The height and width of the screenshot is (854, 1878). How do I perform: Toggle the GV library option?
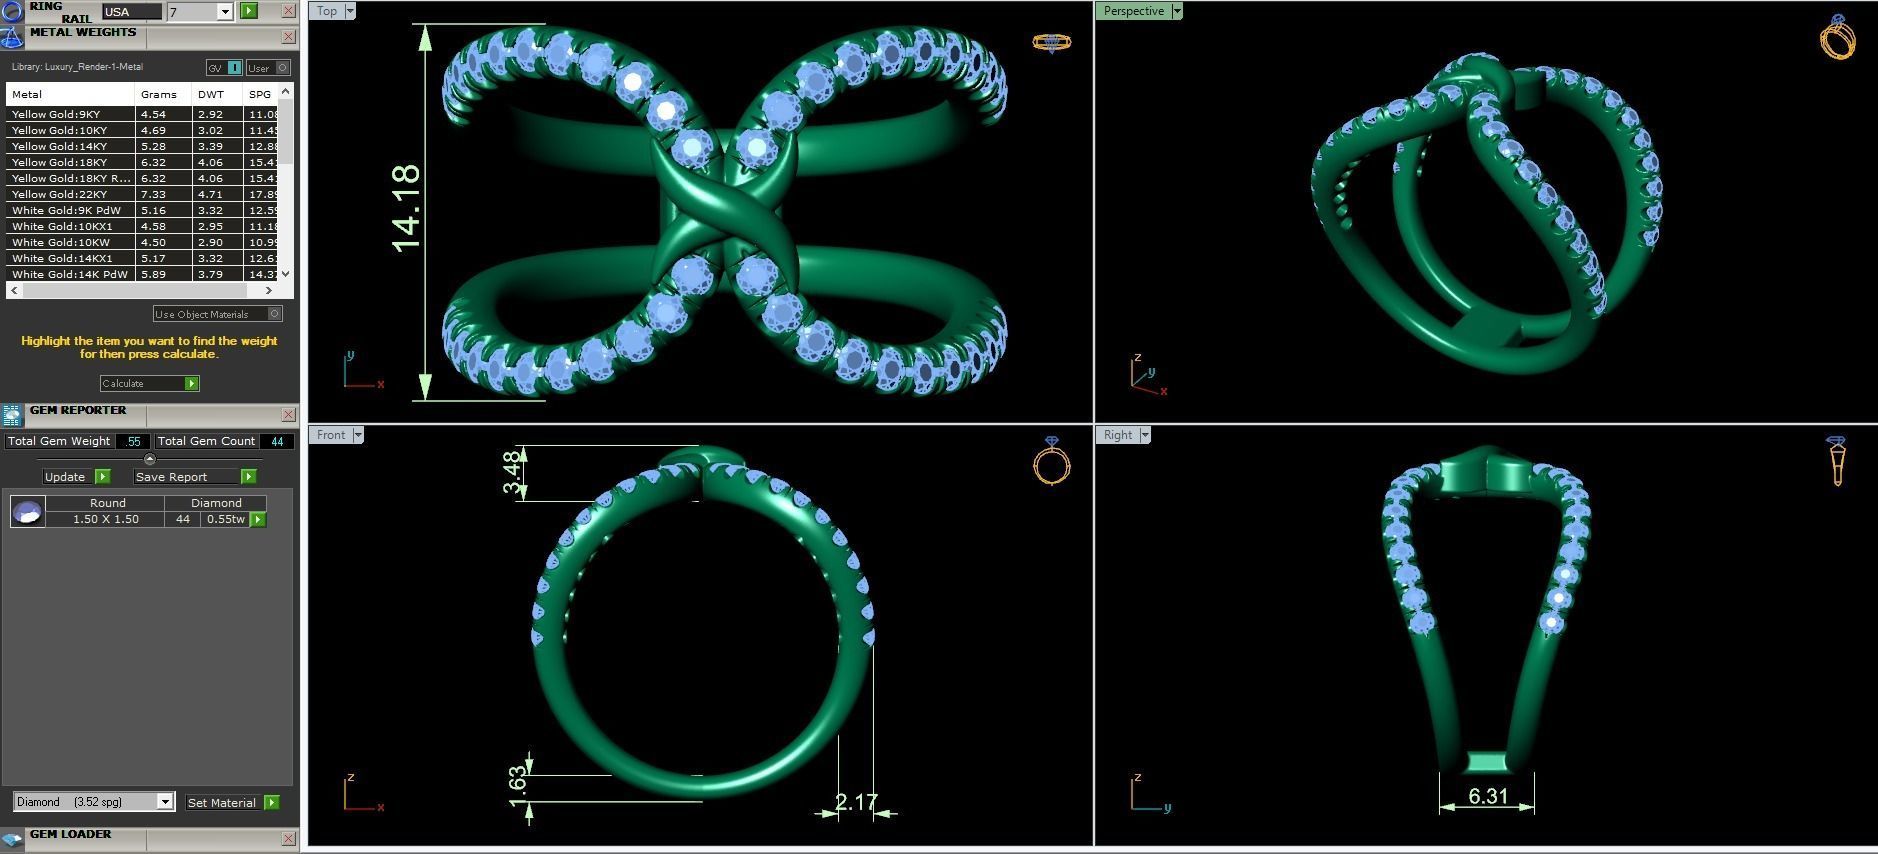[224, 68]
